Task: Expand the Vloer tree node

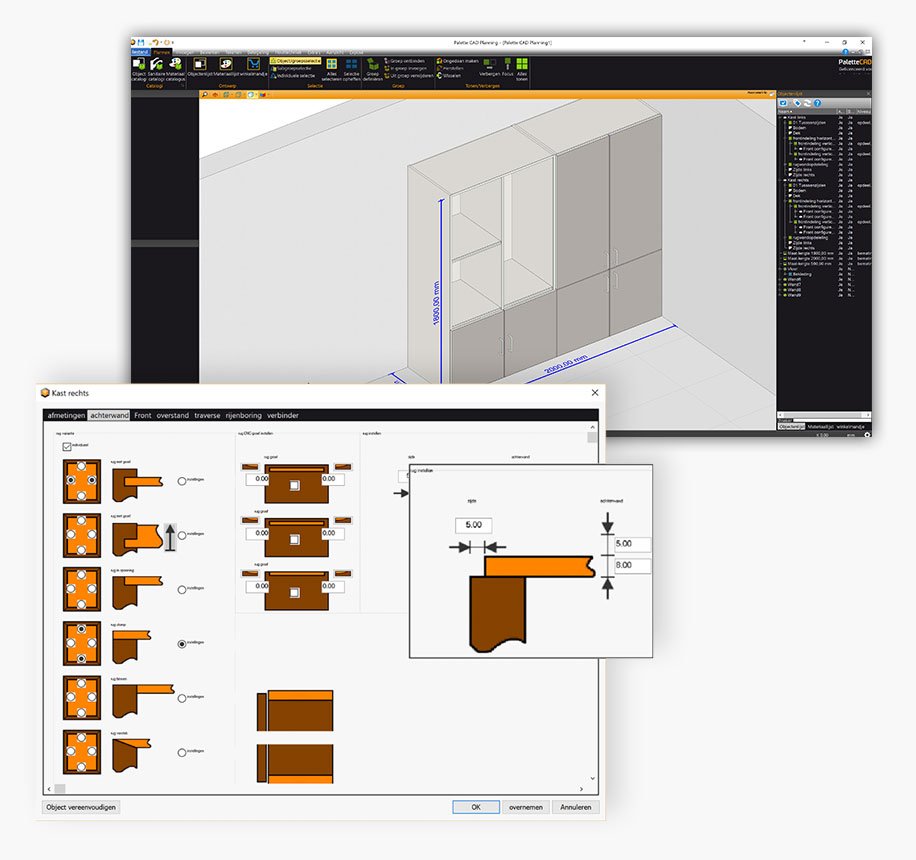Action: point(781,270)
